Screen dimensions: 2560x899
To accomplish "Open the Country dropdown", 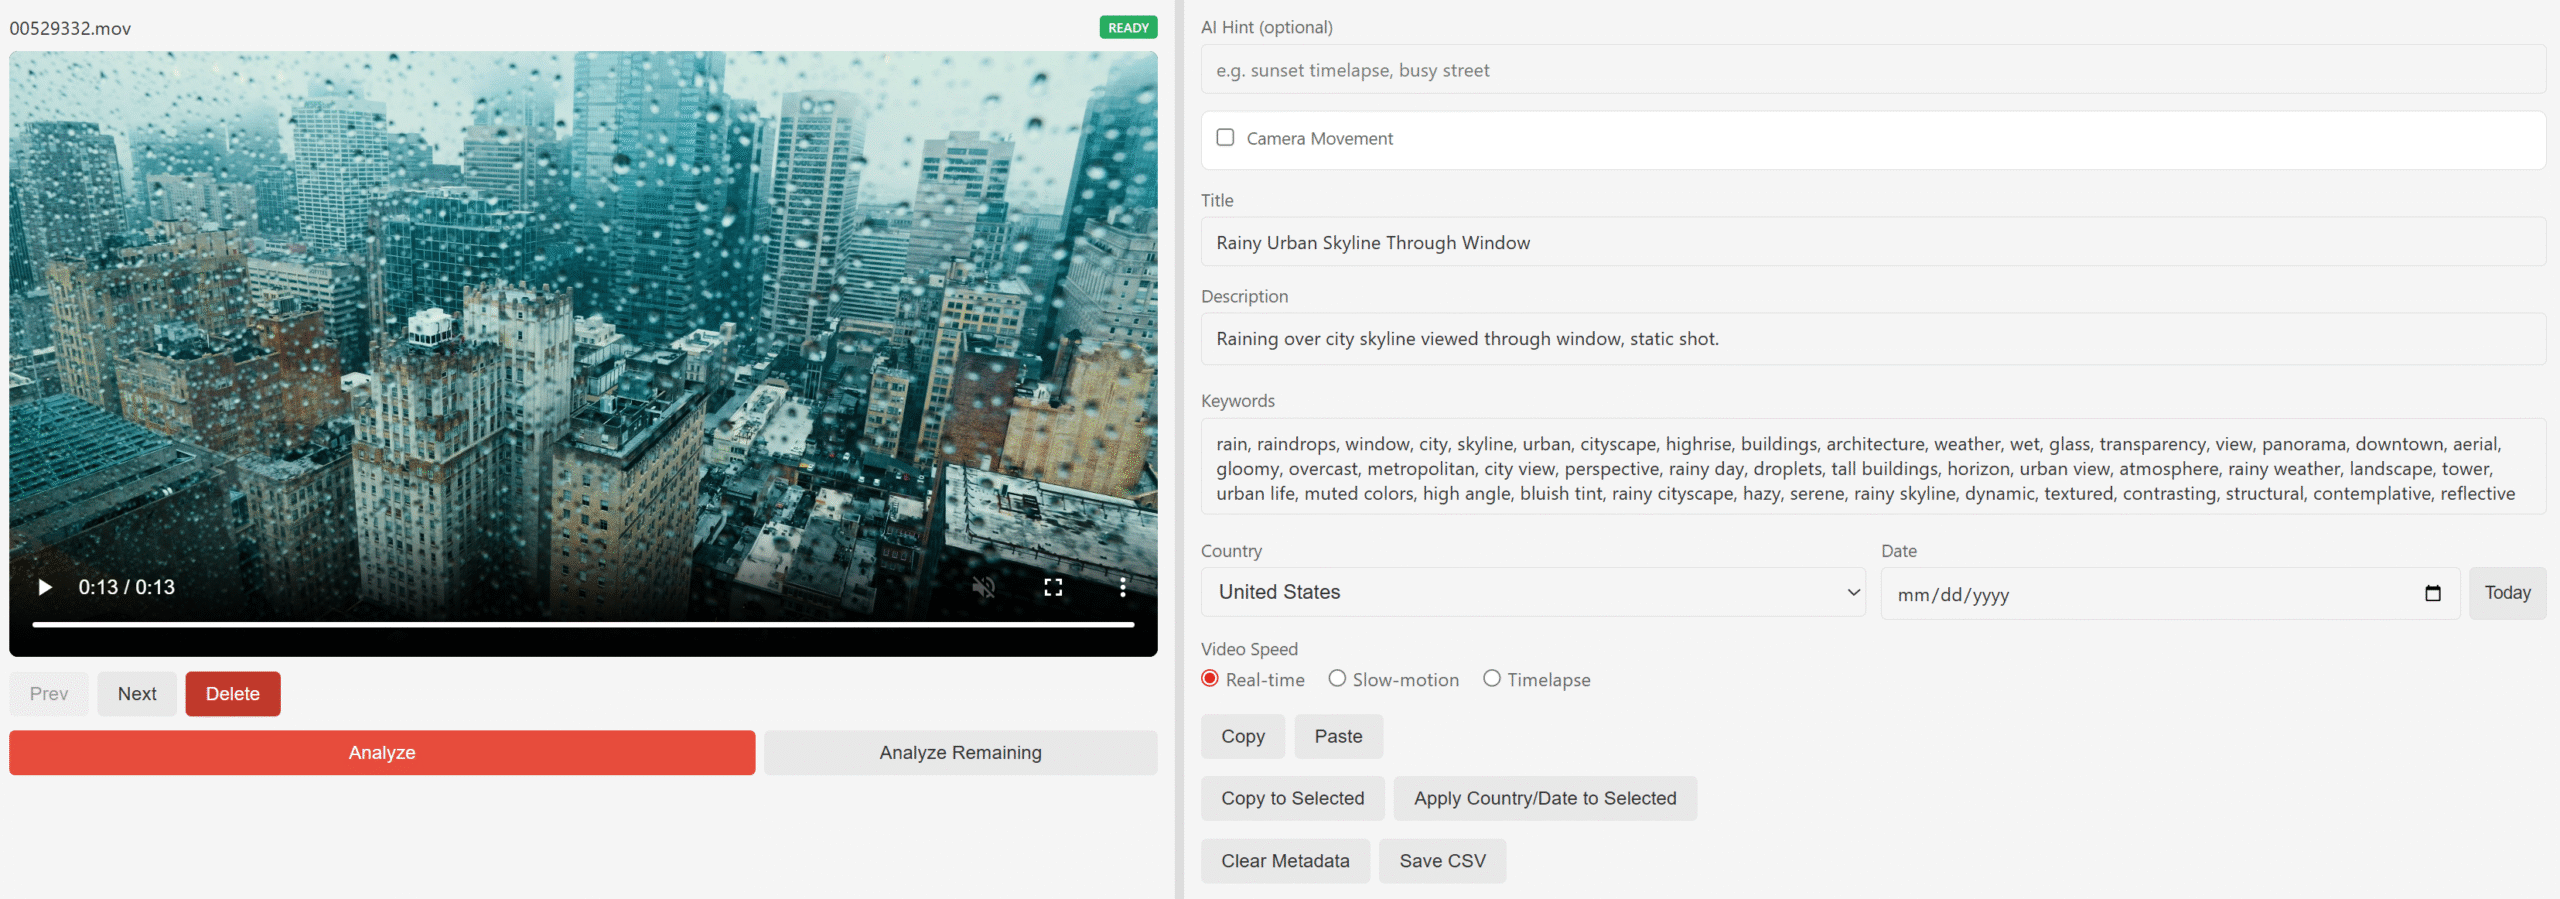I will (x=1532, y=592).
